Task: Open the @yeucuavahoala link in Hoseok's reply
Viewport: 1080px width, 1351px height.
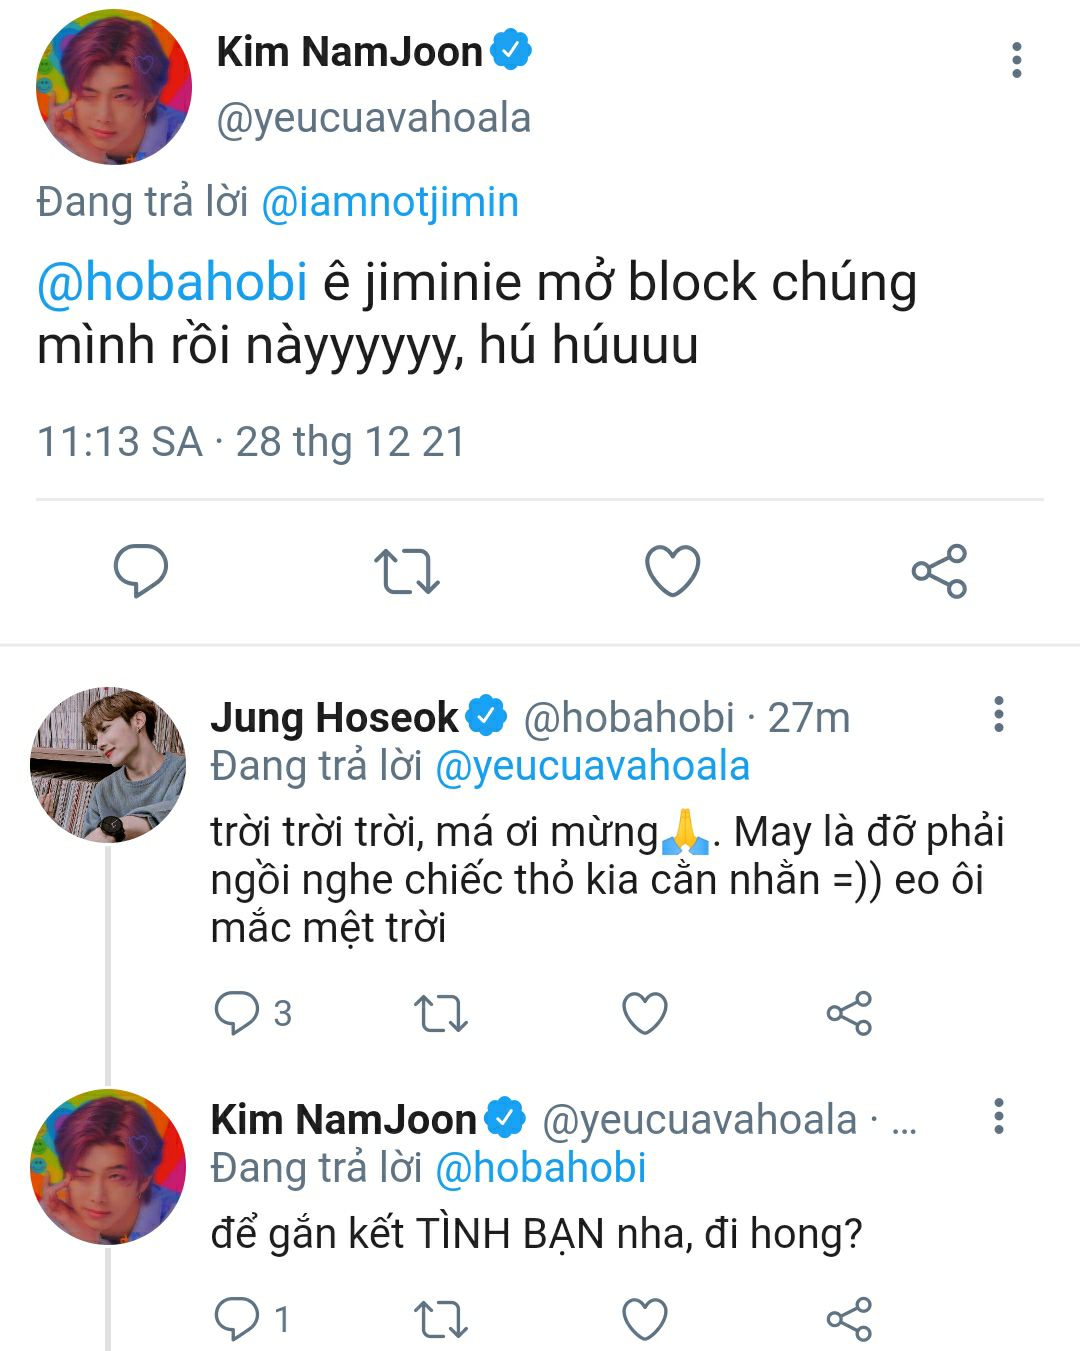Action: [592, 766]
